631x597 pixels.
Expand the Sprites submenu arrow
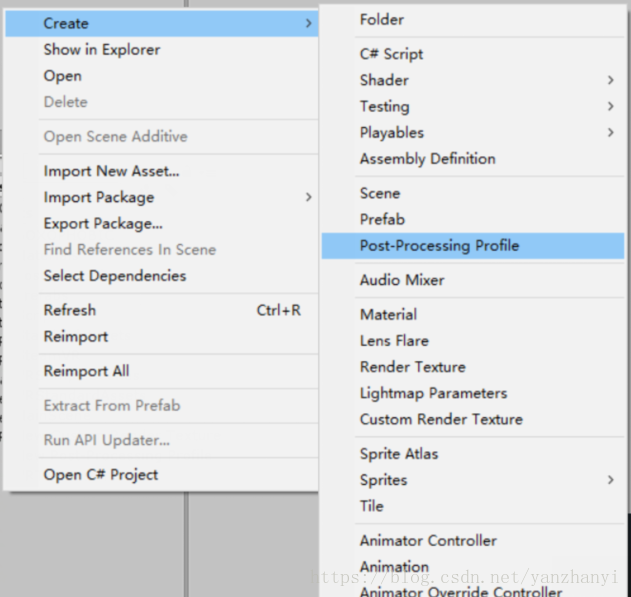pos(611,480)
